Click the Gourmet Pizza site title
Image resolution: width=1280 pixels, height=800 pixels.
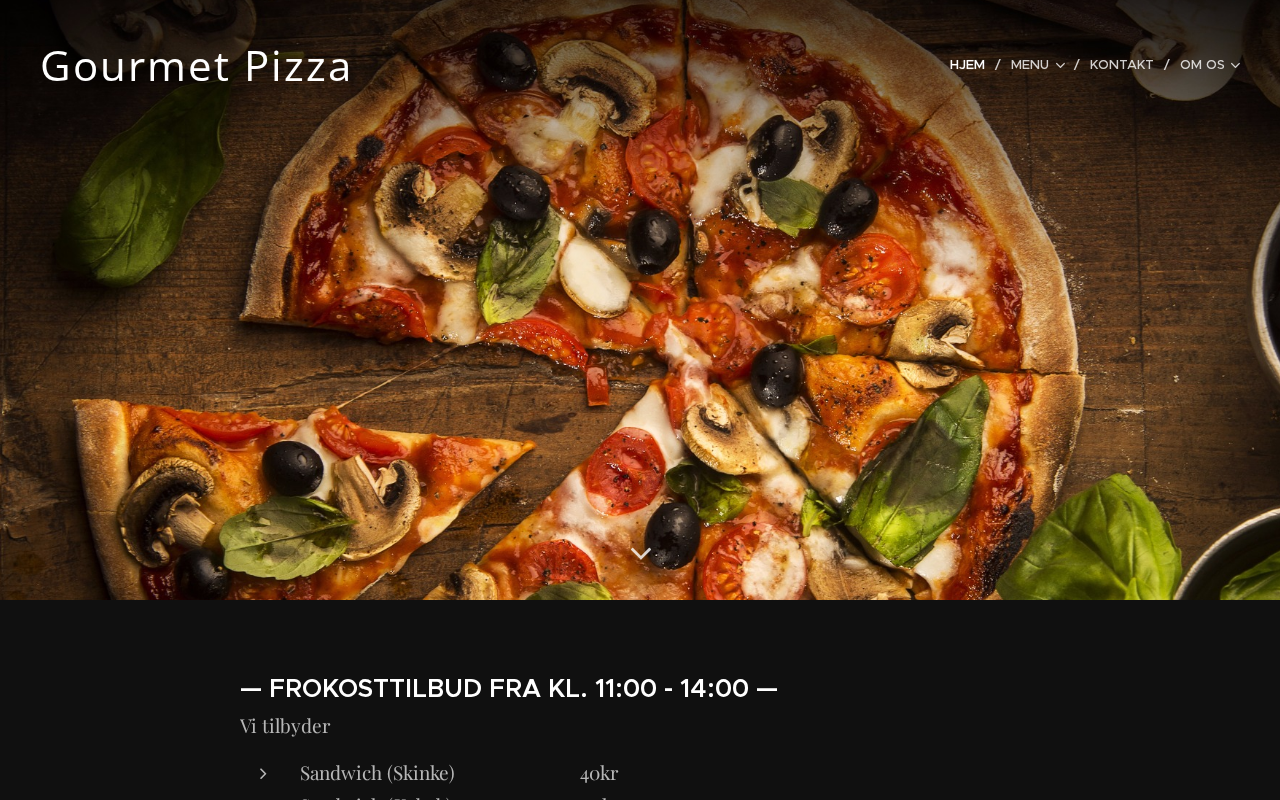[196, 66]
